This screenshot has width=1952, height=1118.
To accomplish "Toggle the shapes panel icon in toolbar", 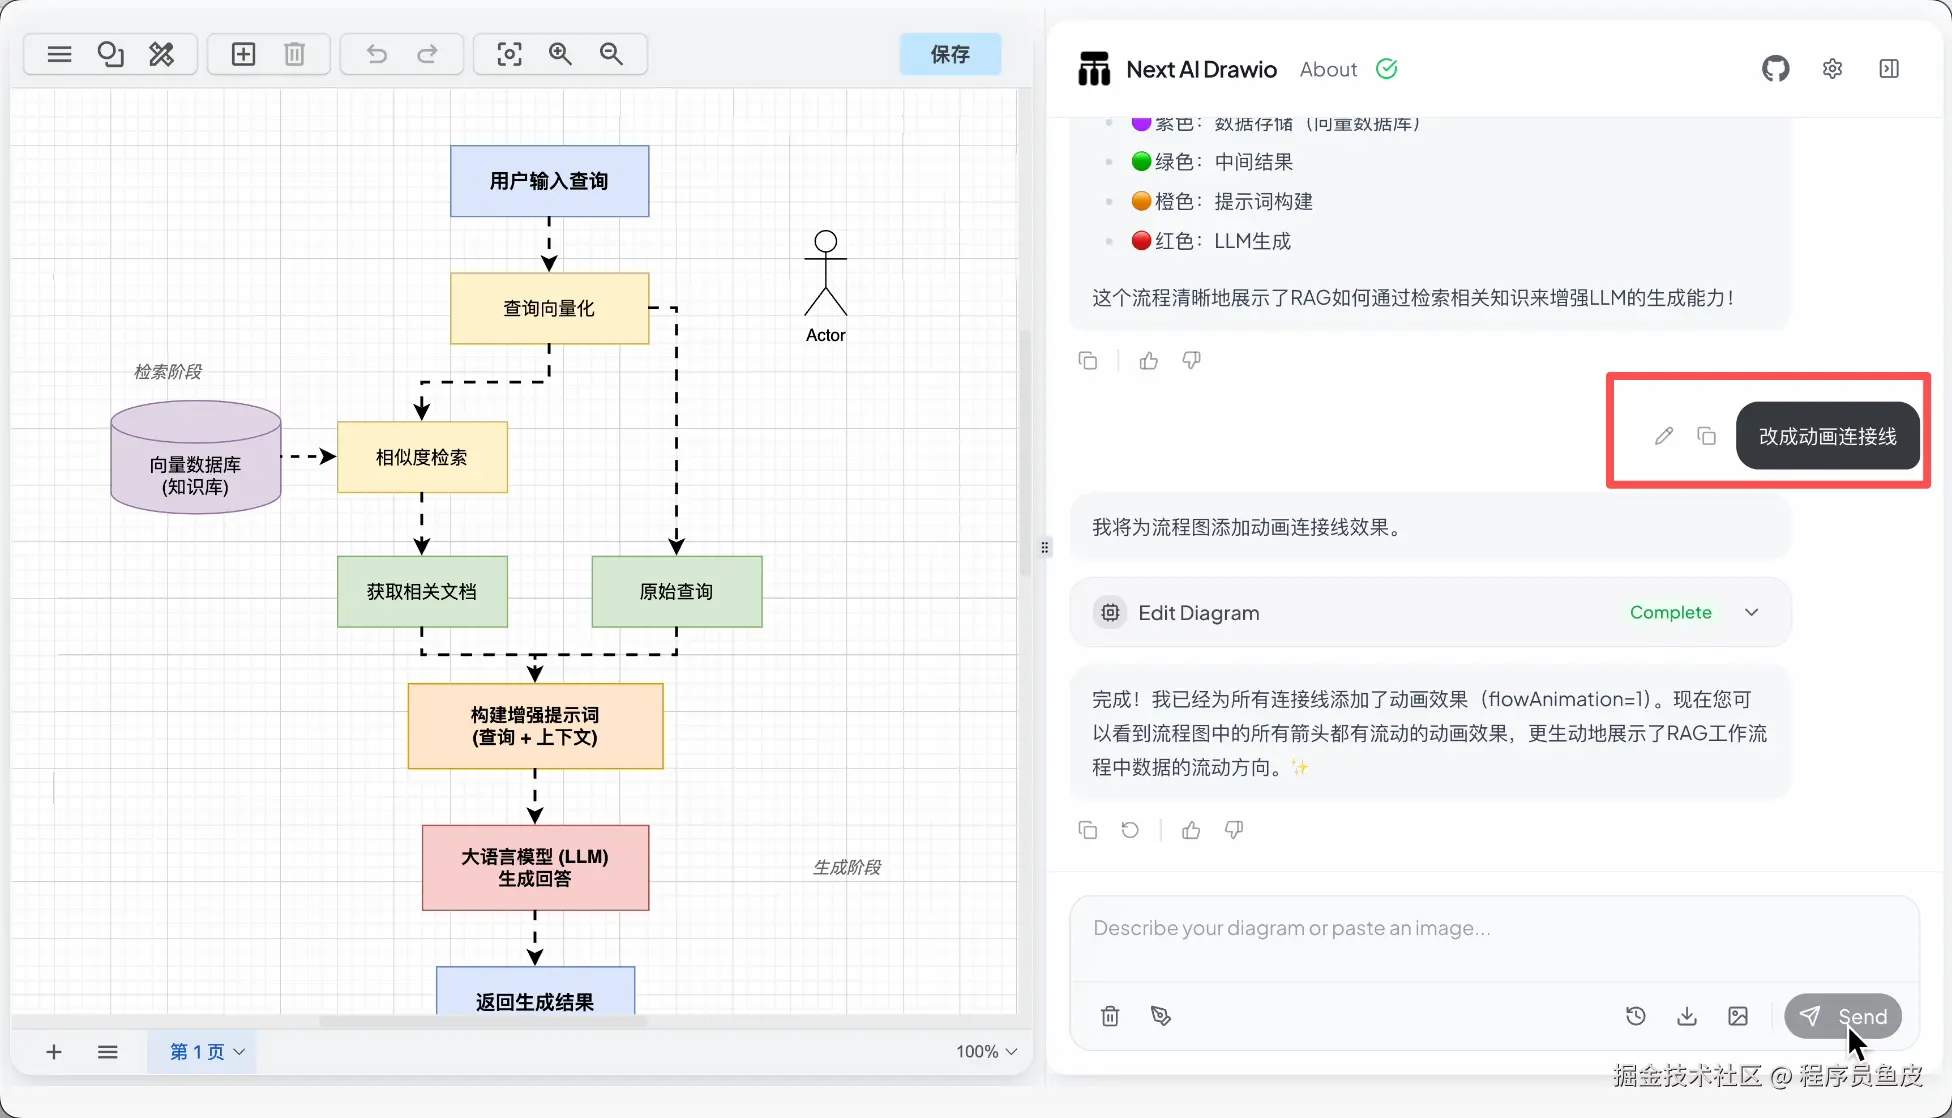I will pyautogui.click(x=110, y=54).
